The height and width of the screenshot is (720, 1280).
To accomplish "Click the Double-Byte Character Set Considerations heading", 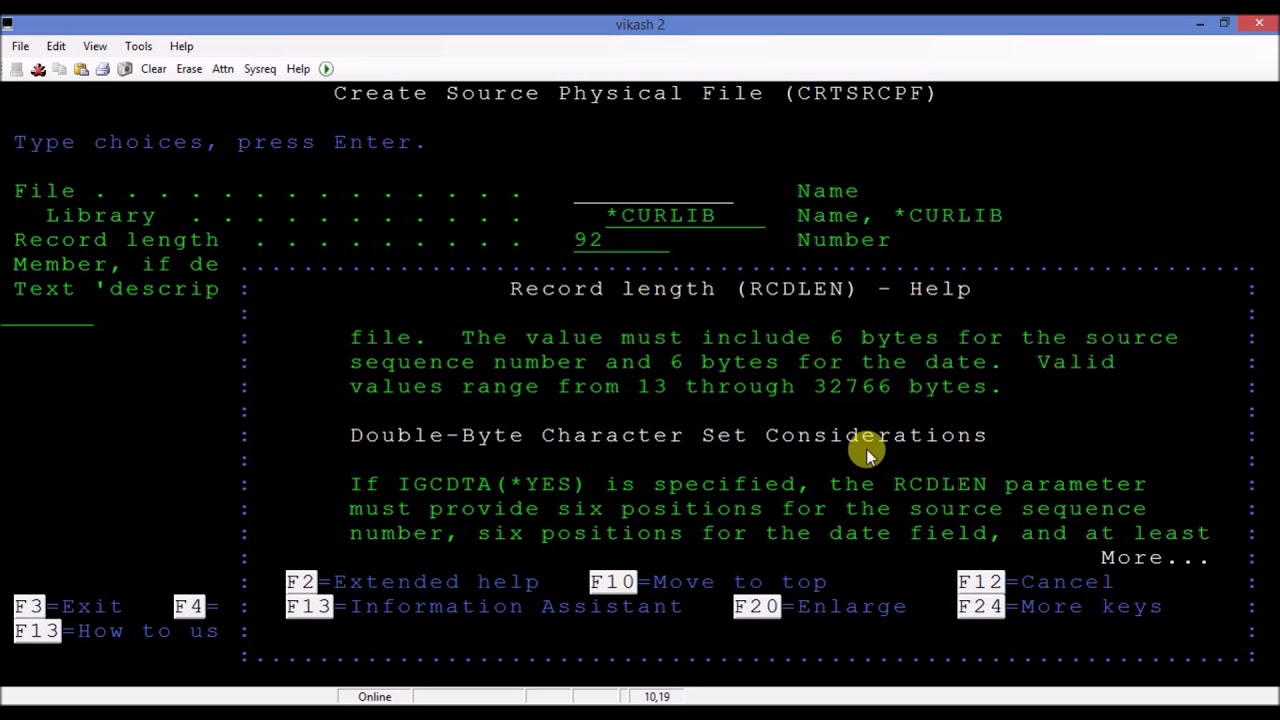I will point(669,436).
